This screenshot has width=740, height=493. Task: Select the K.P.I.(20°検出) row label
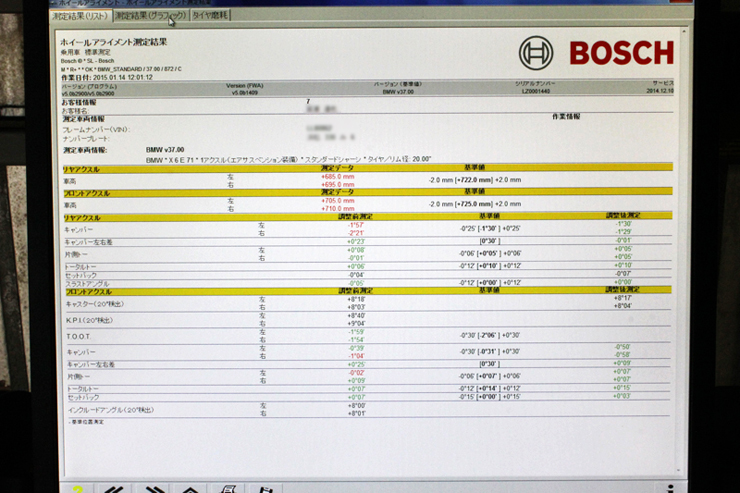point(90,321)
